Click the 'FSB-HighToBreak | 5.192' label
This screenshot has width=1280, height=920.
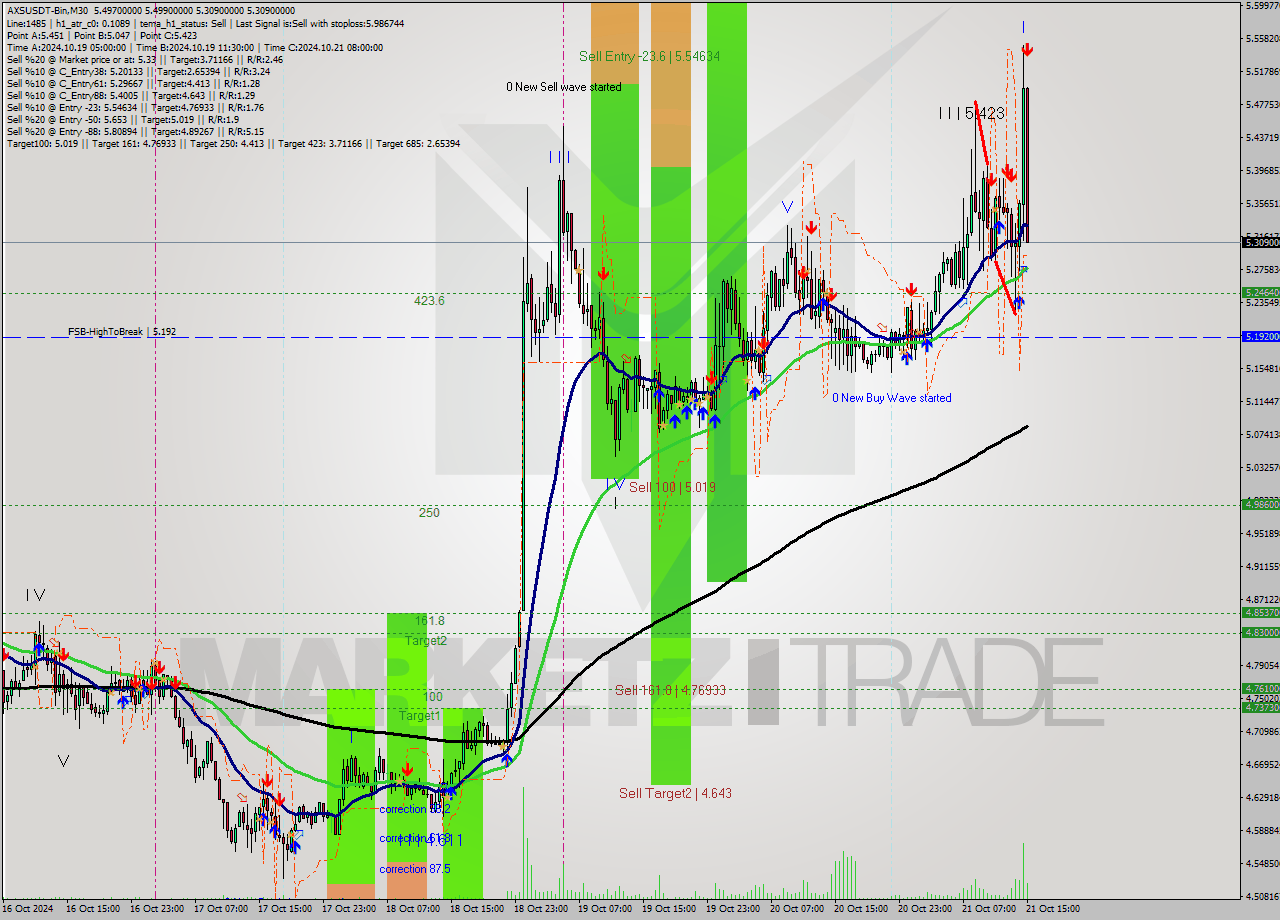click(122, 331)
